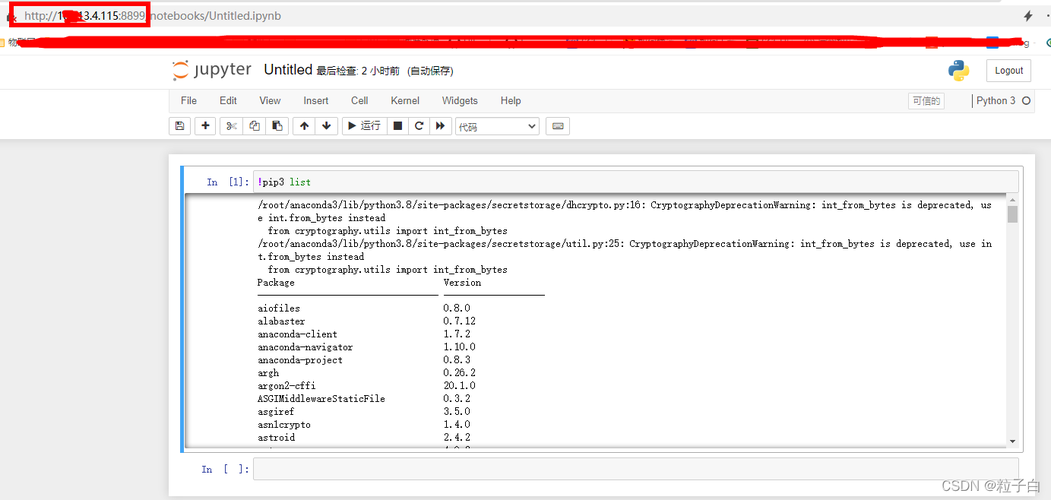Interrupt the kernel with stop icon
The height and width of the screenshot is (500, 1051).
click(397, 125)
